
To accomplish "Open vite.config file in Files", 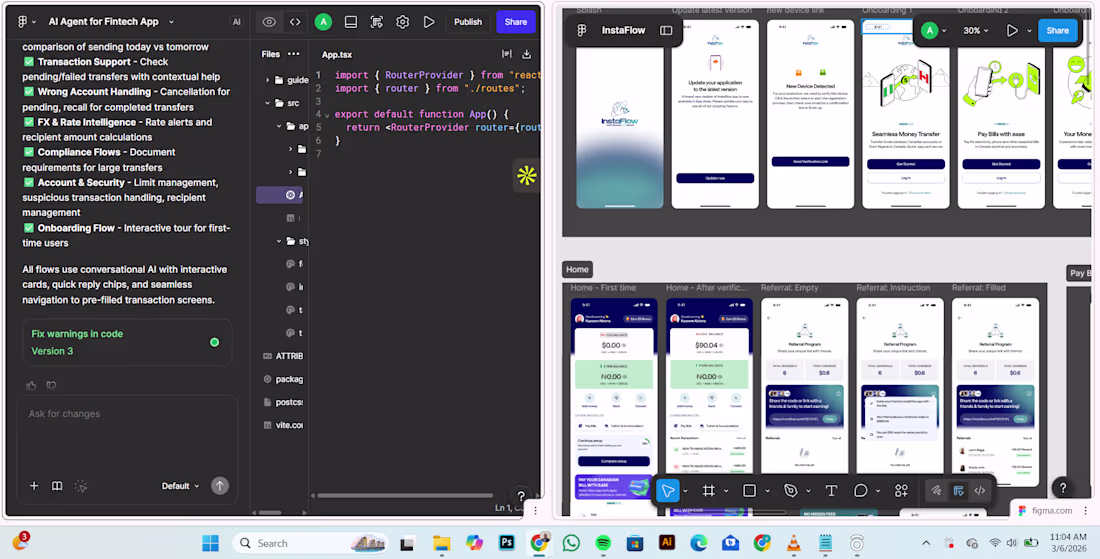I will (283, 425).
